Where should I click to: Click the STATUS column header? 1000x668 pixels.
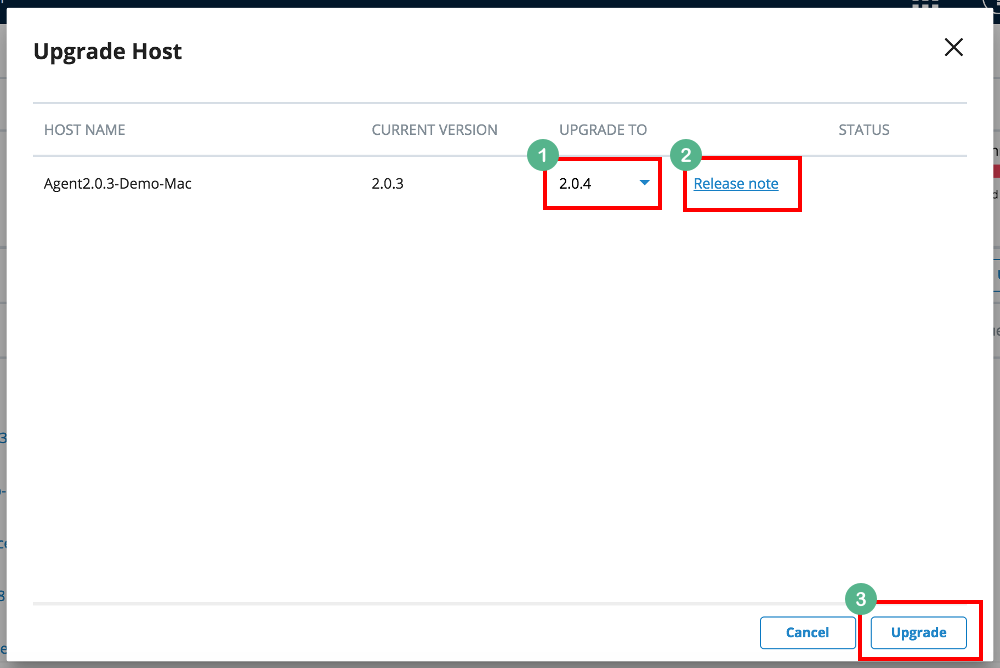(864, 130)
